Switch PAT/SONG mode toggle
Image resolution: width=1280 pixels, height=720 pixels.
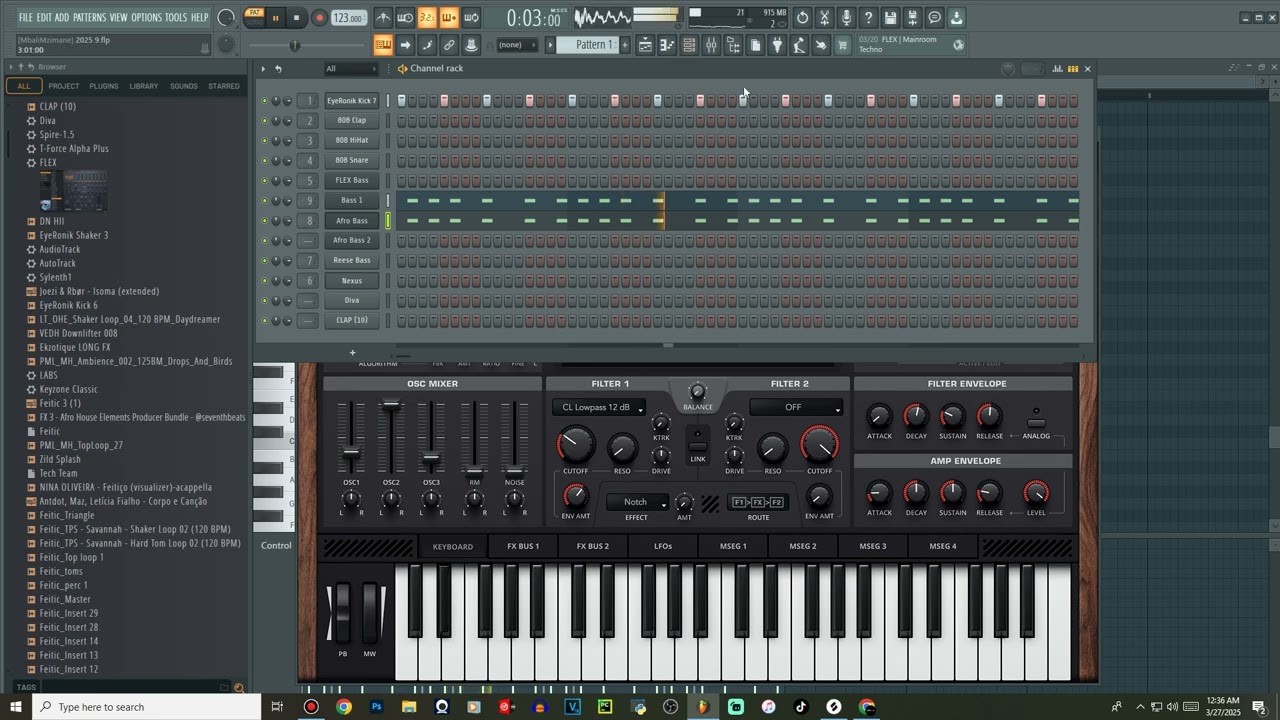pos(254,17)
